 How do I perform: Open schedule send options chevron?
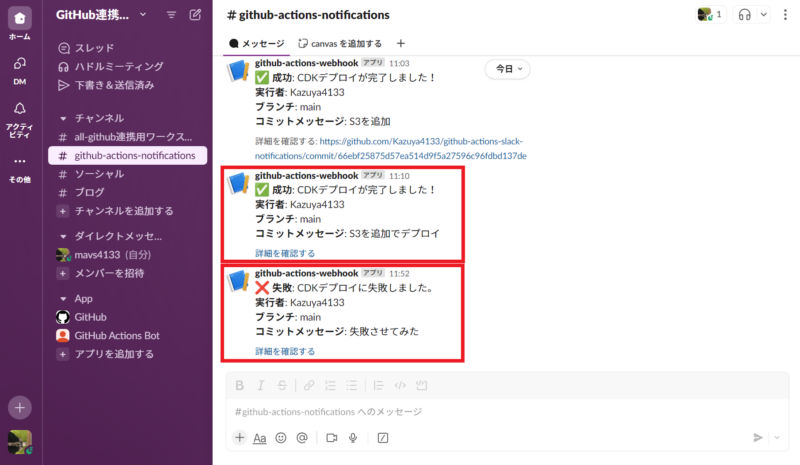(777, 437)
